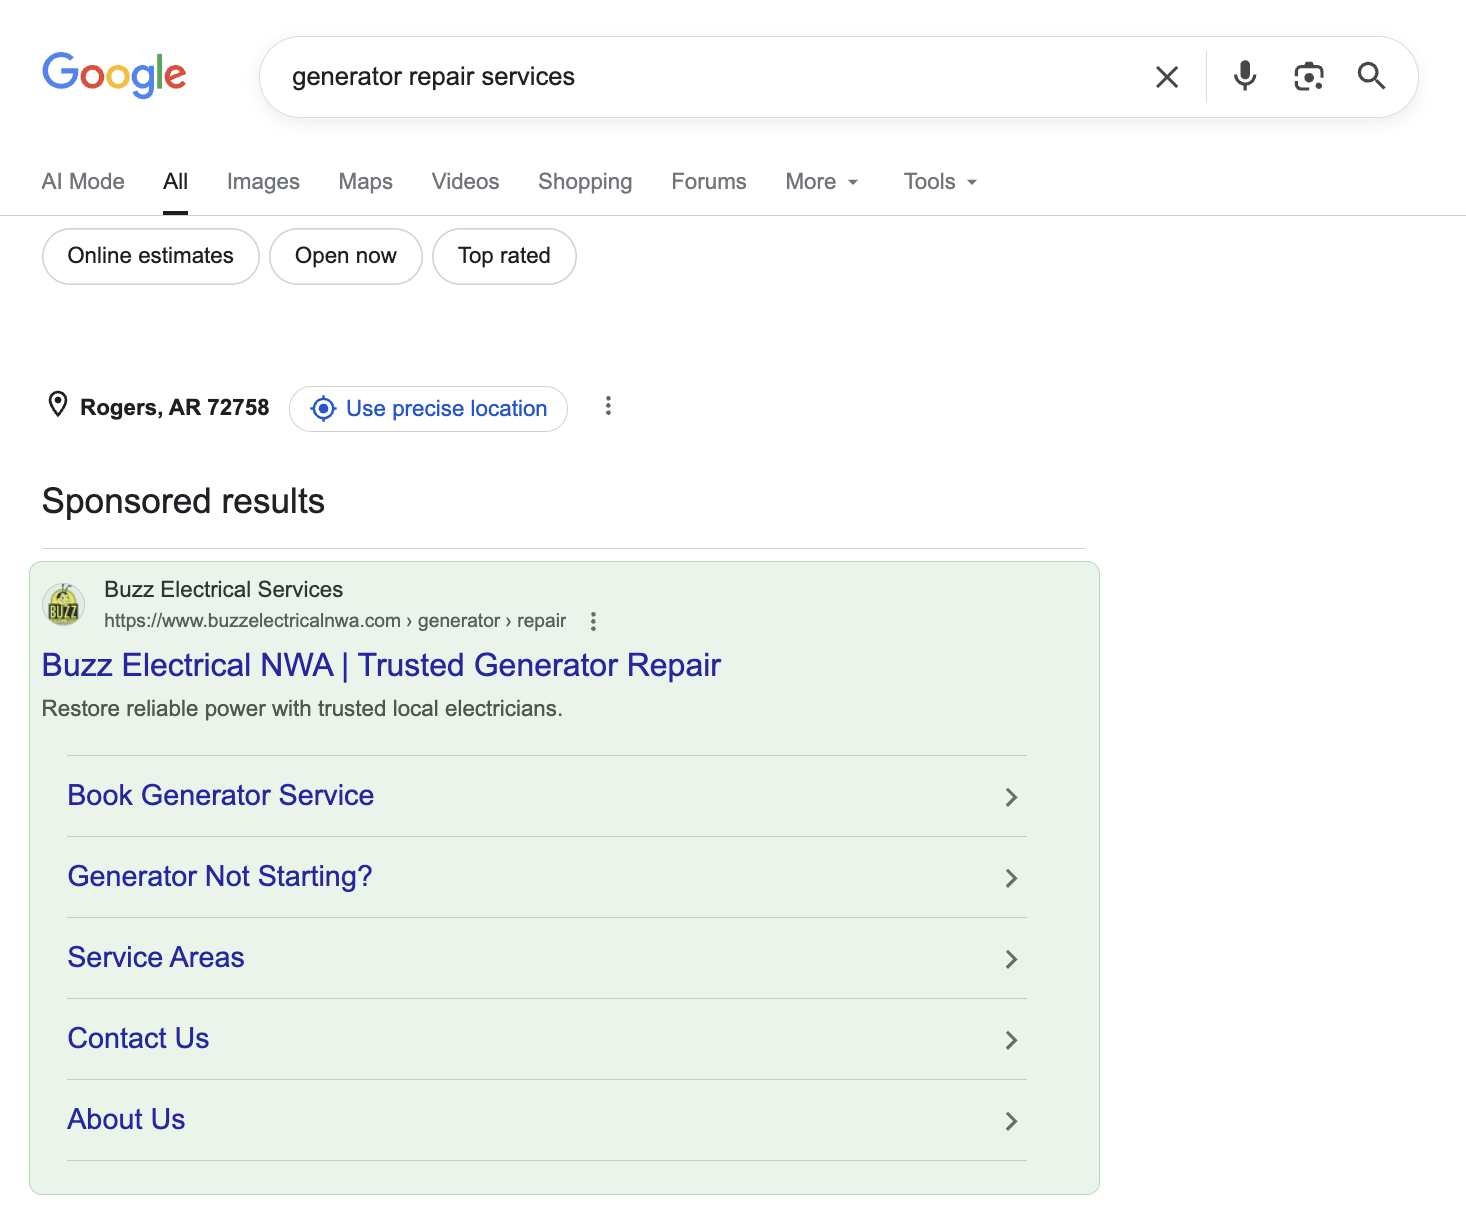The height and width of the screenshot is (1230, 1466).
Task: Click the chevron on the About Us row
Action: (x=1011, y=1121)
